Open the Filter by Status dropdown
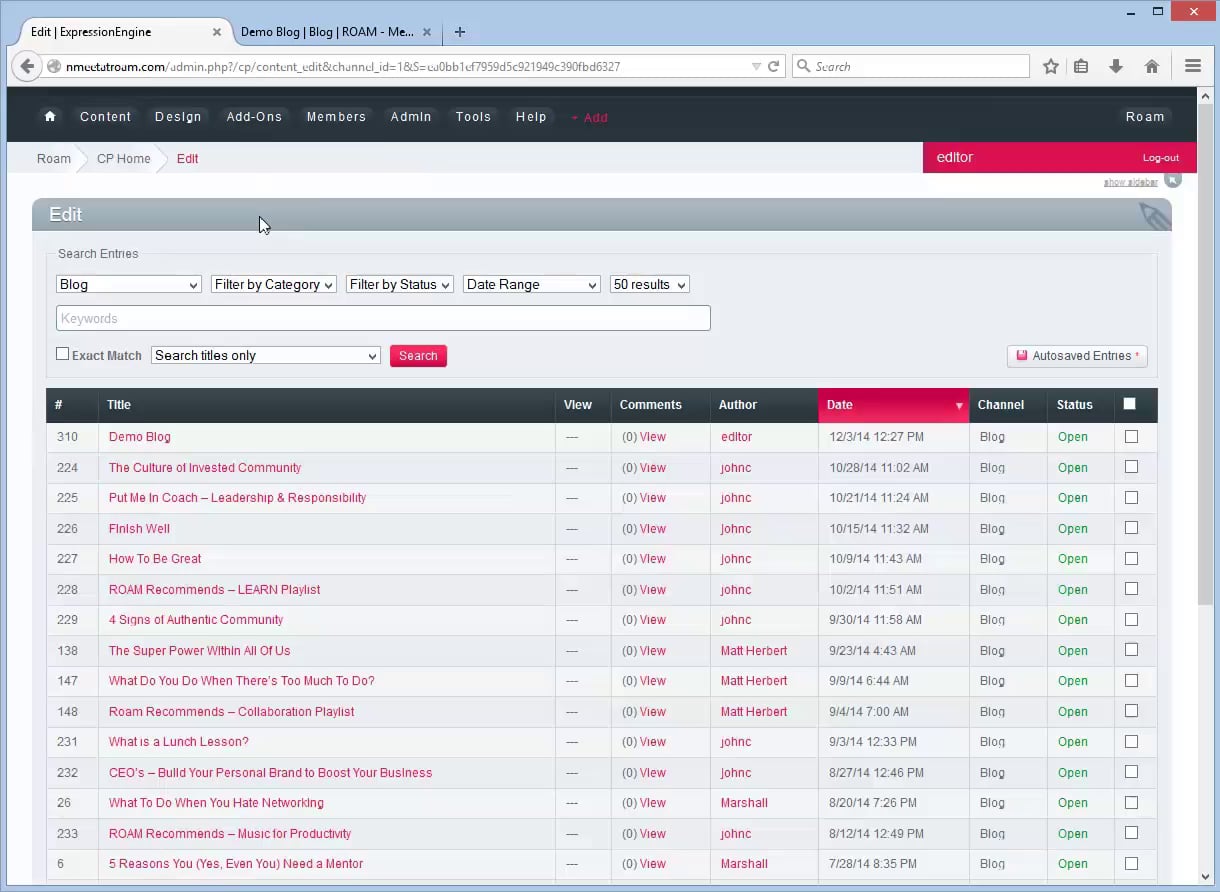The image size is (1220, 892). pyautogui.click(x=400, y=285)
